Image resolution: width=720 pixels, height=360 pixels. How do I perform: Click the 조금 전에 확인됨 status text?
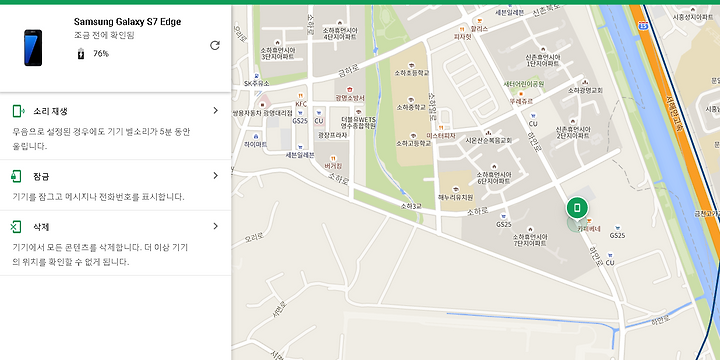[x=104, y=35]
